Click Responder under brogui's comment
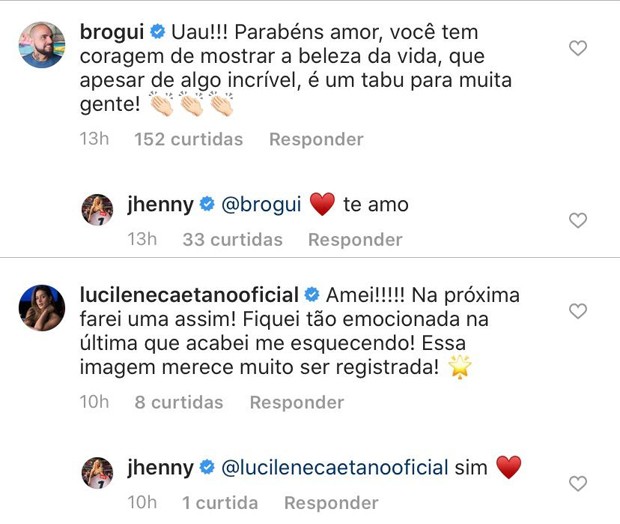 [x=316, y=140]
